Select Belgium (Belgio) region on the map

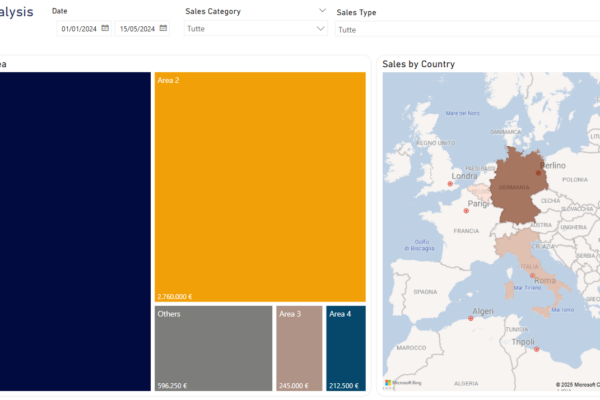click(481, 192)
